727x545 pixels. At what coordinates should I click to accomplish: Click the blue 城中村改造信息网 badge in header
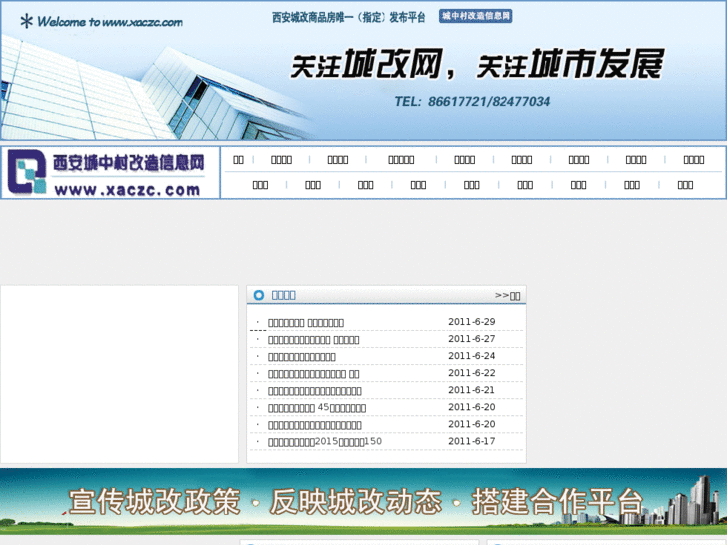pyautogui.click(x=475, y=16)
